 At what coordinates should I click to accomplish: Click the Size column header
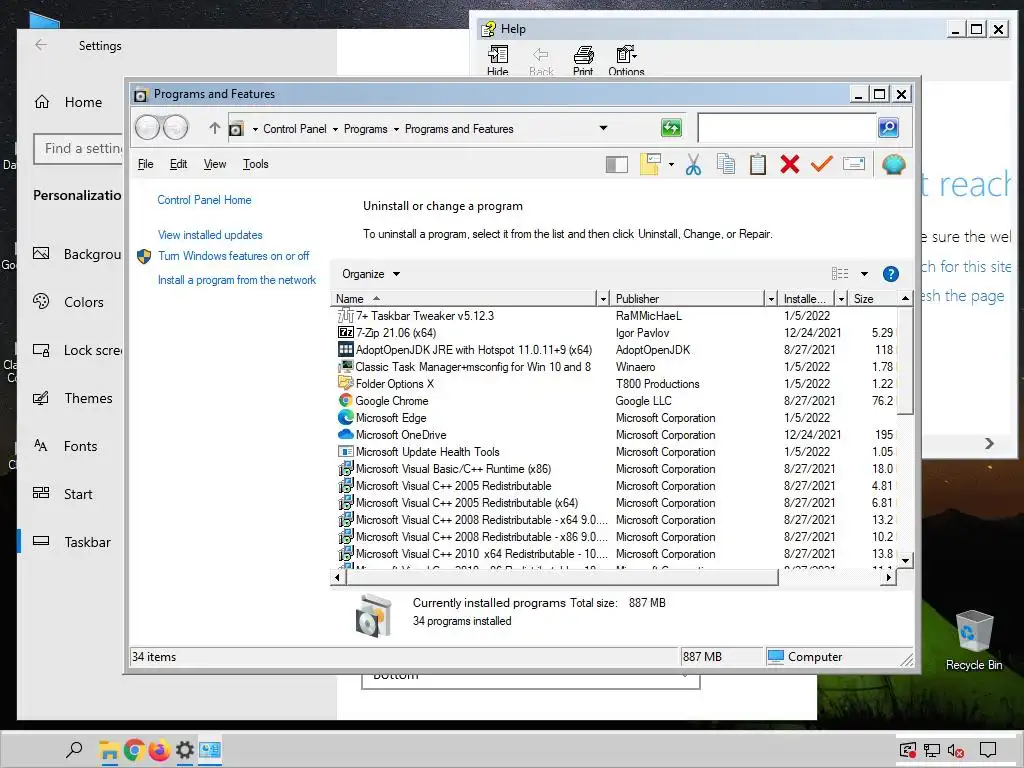874,298
